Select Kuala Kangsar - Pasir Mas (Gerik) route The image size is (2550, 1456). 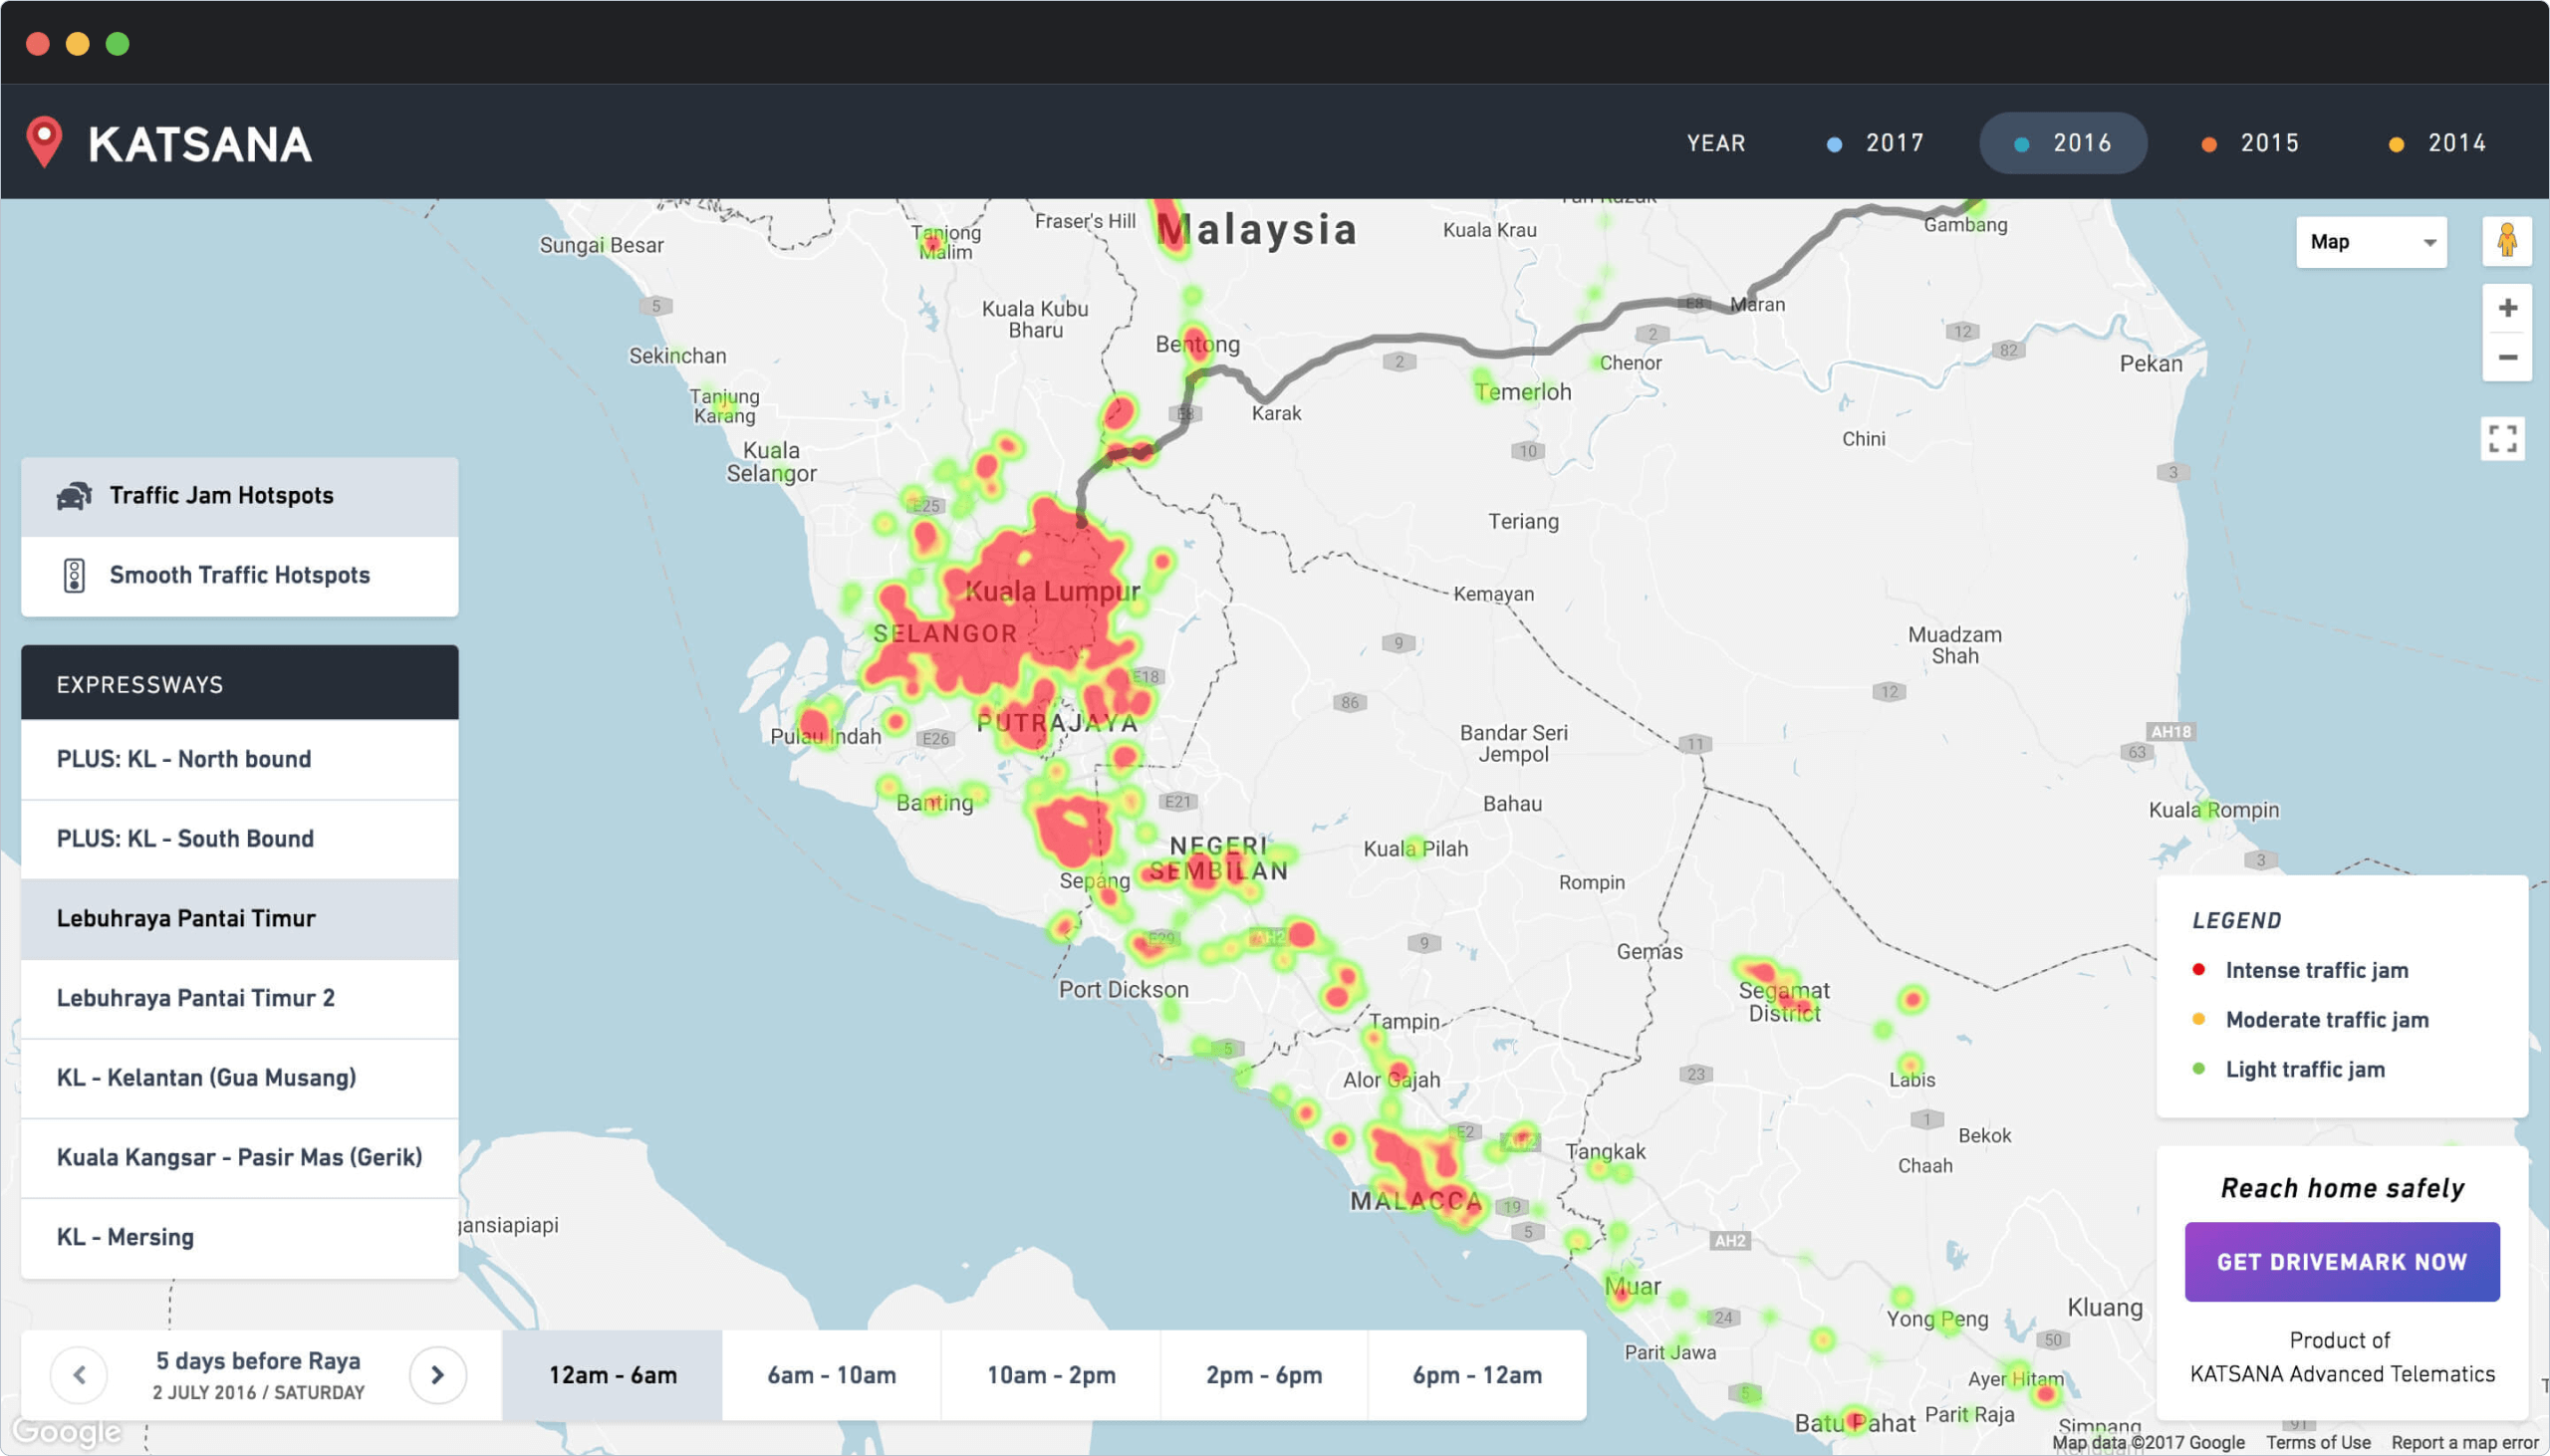tap(240, 1158)
